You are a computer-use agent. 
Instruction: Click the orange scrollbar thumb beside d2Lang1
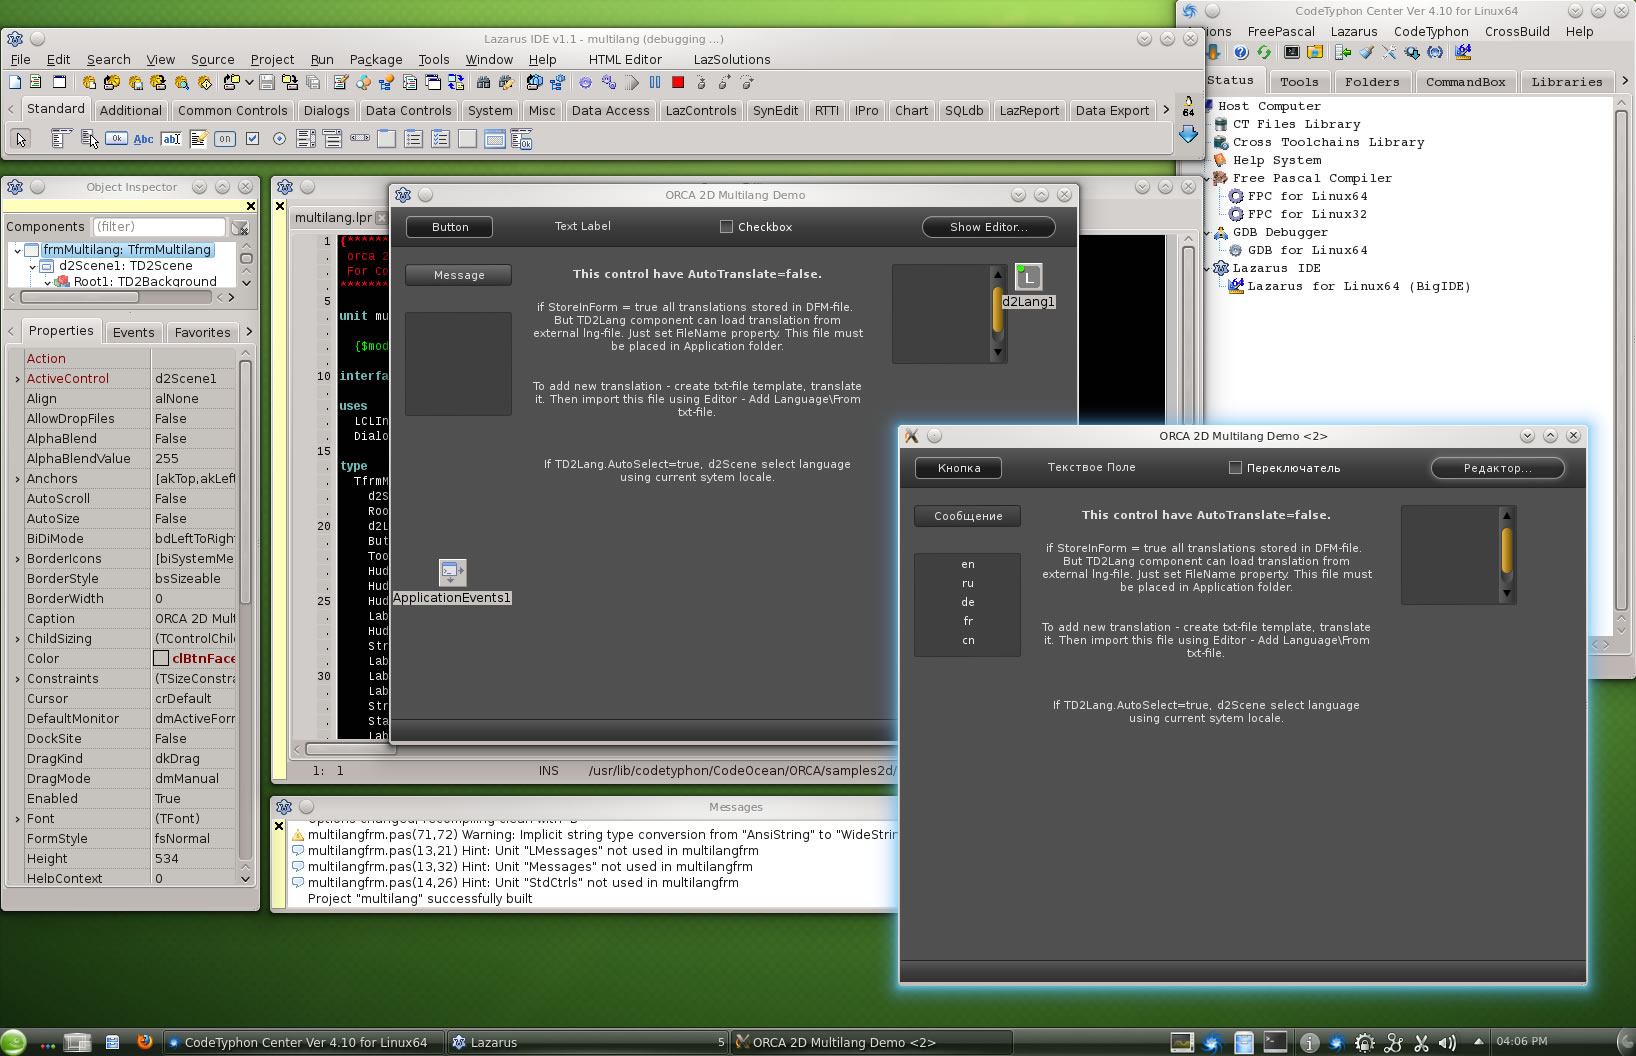tap(997, 310)
